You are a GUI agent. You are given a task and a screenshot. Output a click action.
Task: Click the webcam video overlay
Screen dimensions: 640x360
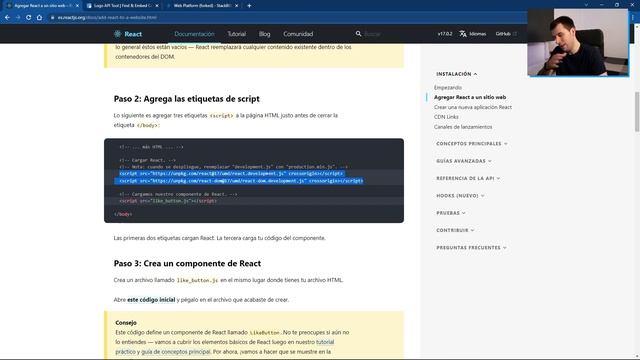[x=578, y=42]
